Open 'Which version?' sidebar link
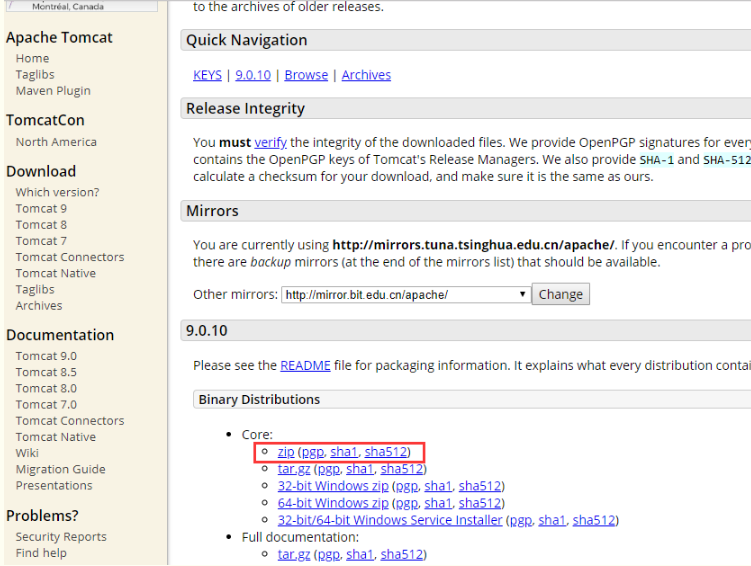The height and width of the screenshot is (566, 751). pyautogui.click(x=57, y=192)
